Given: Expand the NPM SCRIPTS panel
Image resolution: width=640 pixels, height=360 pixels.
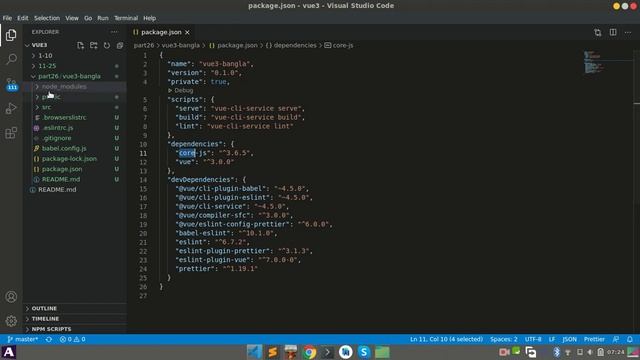Looking at the screenshot, I should tap(51, 329).
